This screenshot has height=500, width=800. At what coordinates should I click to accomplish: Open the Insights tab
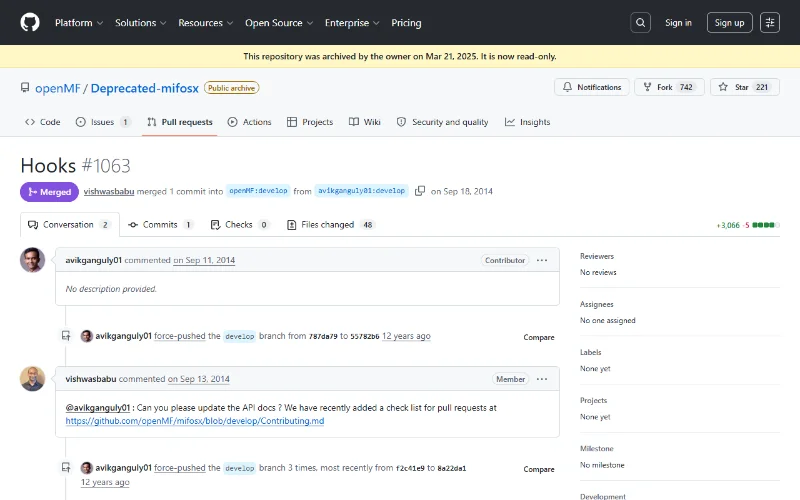(x=528, y=122)
